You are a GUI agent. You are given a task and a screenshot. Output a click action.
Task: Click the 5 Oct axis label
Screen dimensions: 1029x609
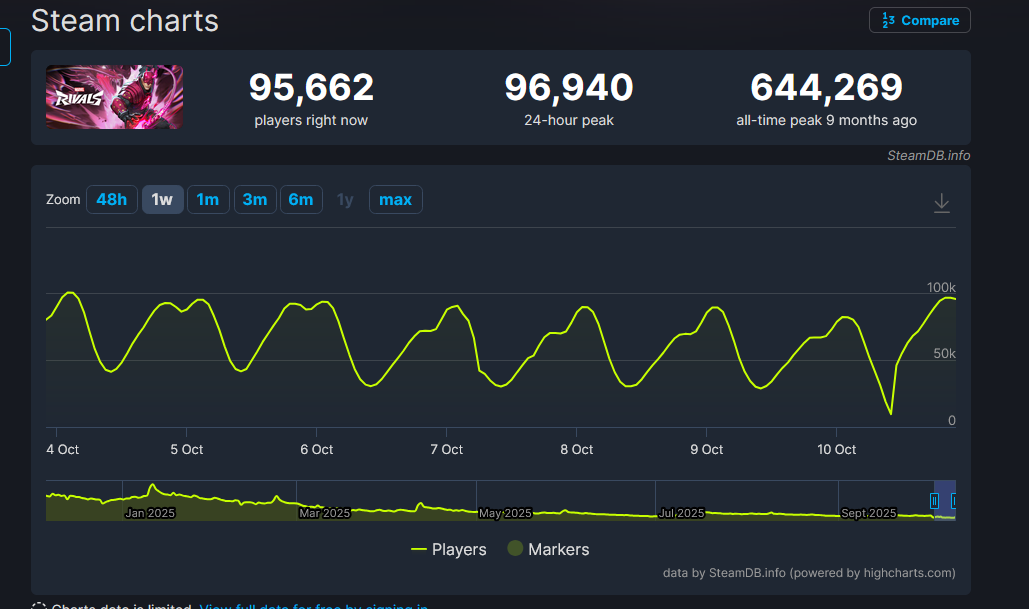187,450
